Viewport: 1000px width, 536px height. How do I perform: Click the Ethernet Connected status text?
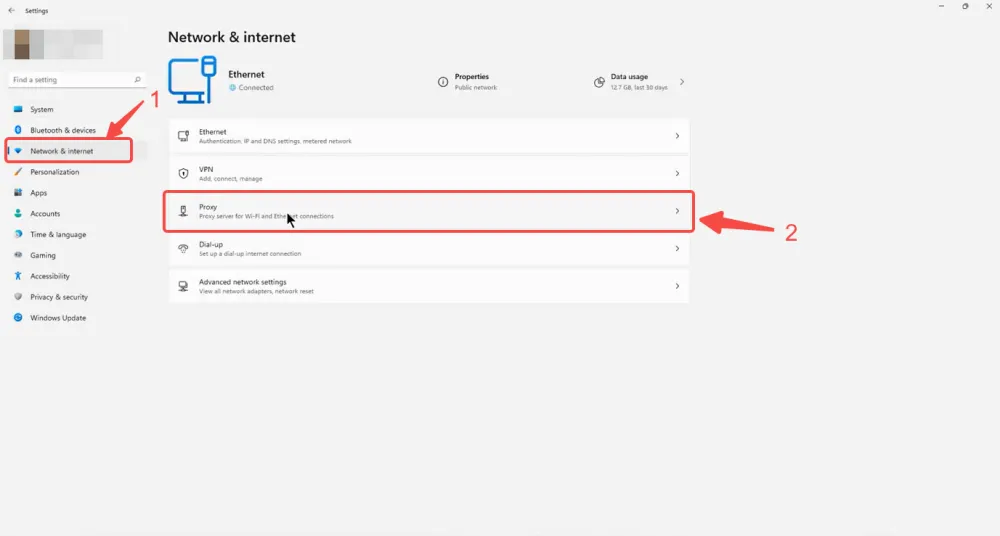tap(256, 87)
